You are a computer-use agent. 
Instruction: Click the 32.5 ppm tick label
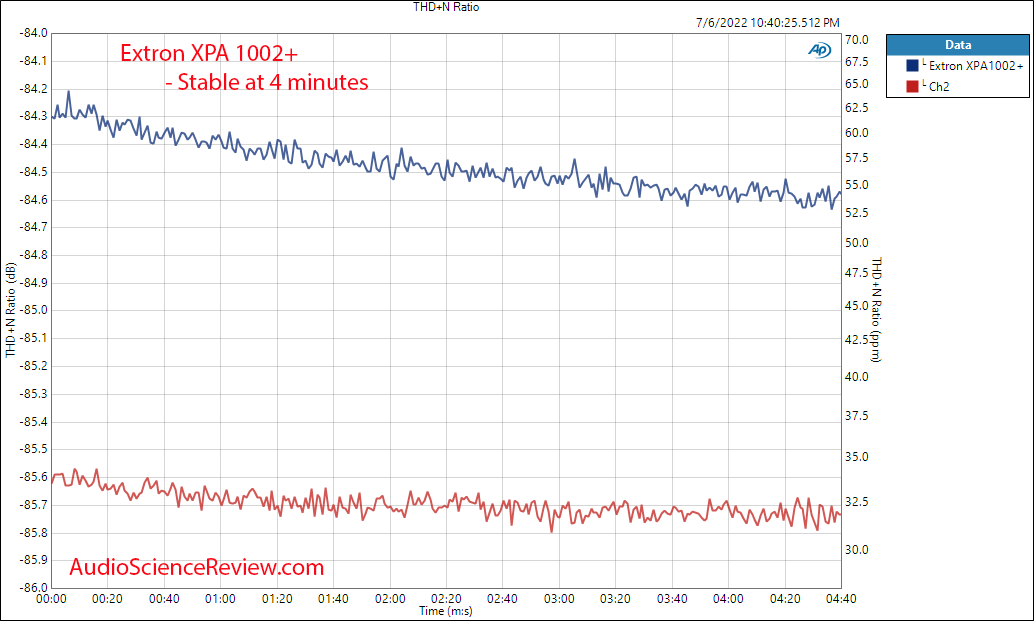(x=857, y=502)
